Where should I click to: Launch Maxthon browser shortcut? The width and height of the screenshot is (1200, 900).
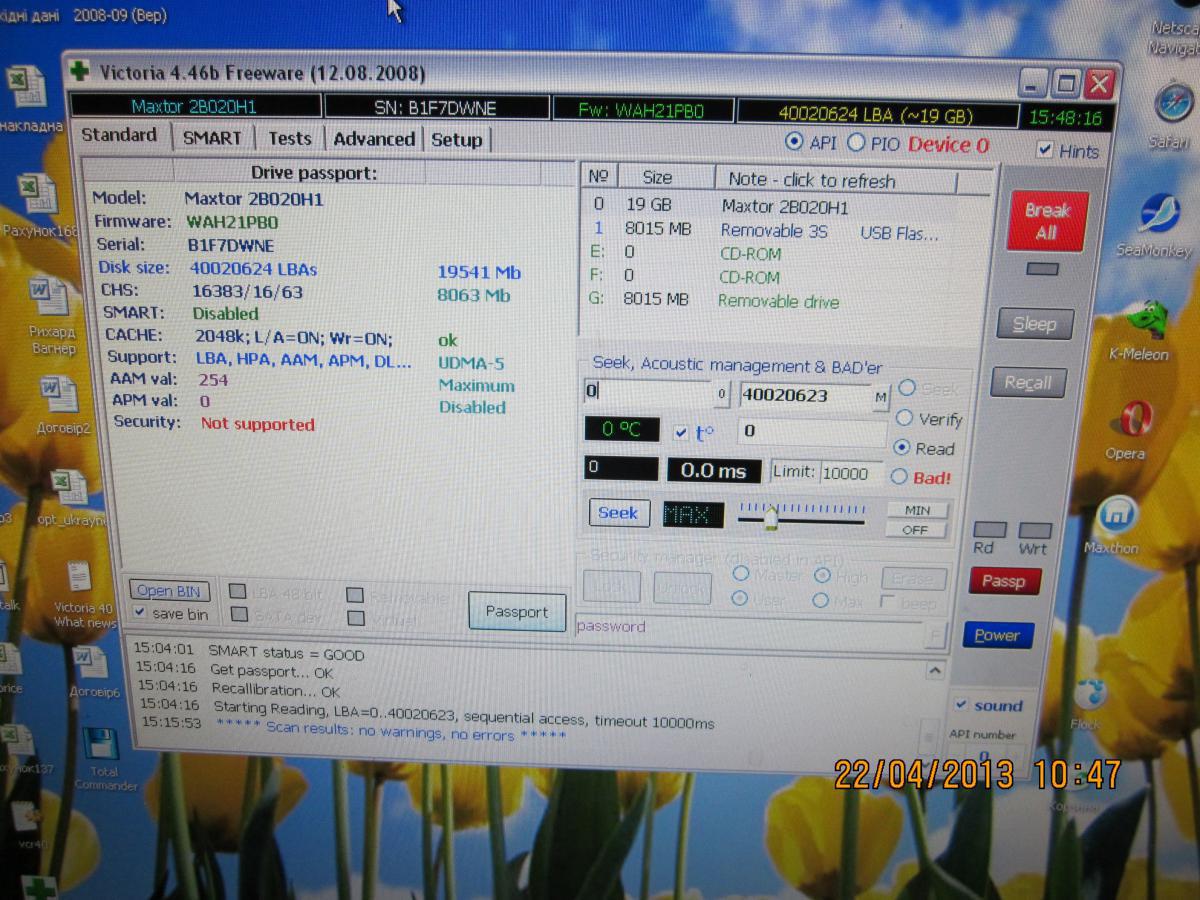coord(1115,516)
